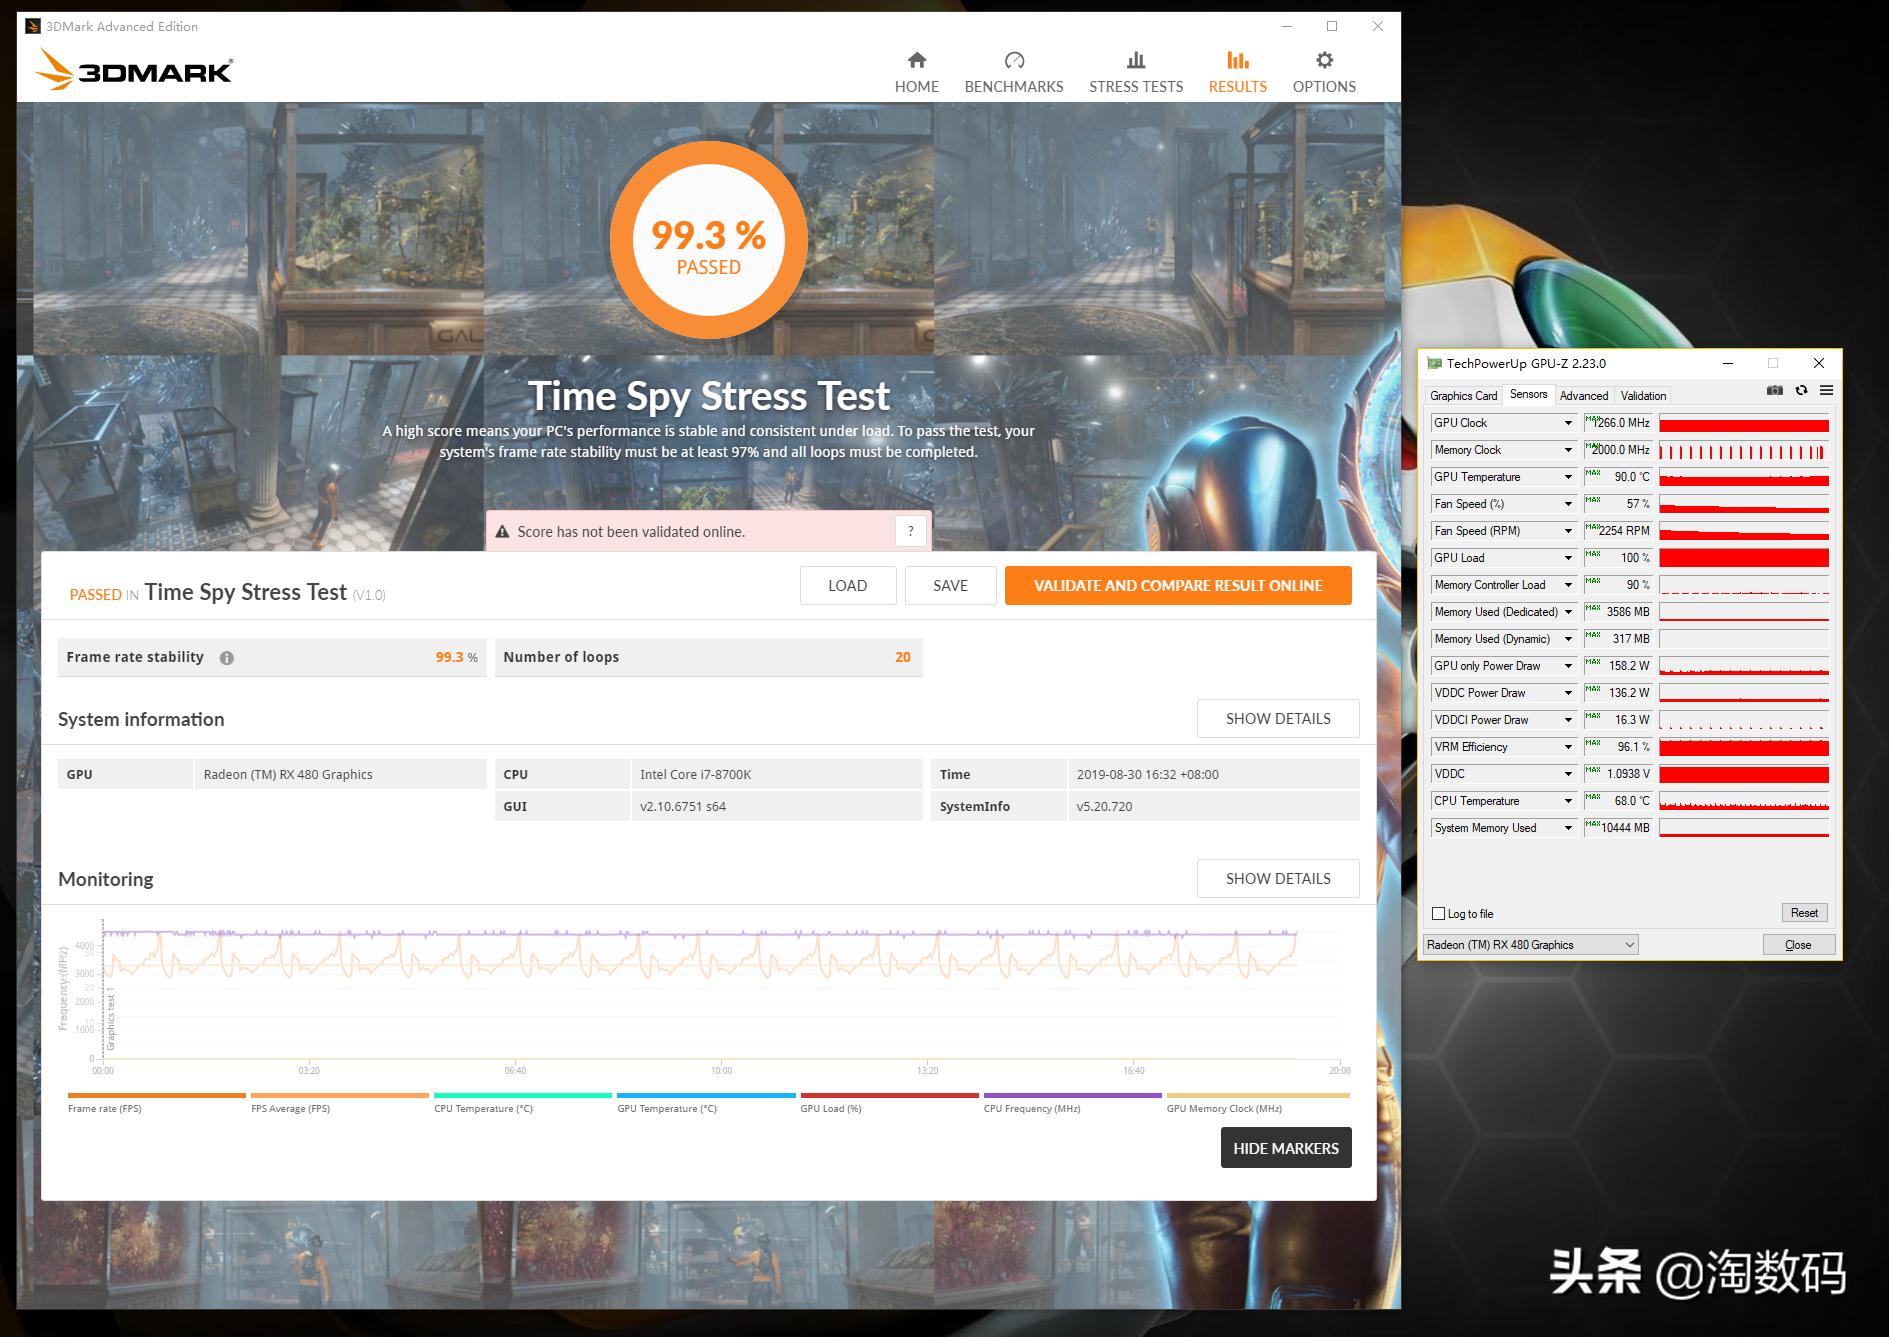Click the Radeon (TM) RX 480 Graphics cell
The height and width of the screenshot is (1337, 1889).
[x=340, y=774]
